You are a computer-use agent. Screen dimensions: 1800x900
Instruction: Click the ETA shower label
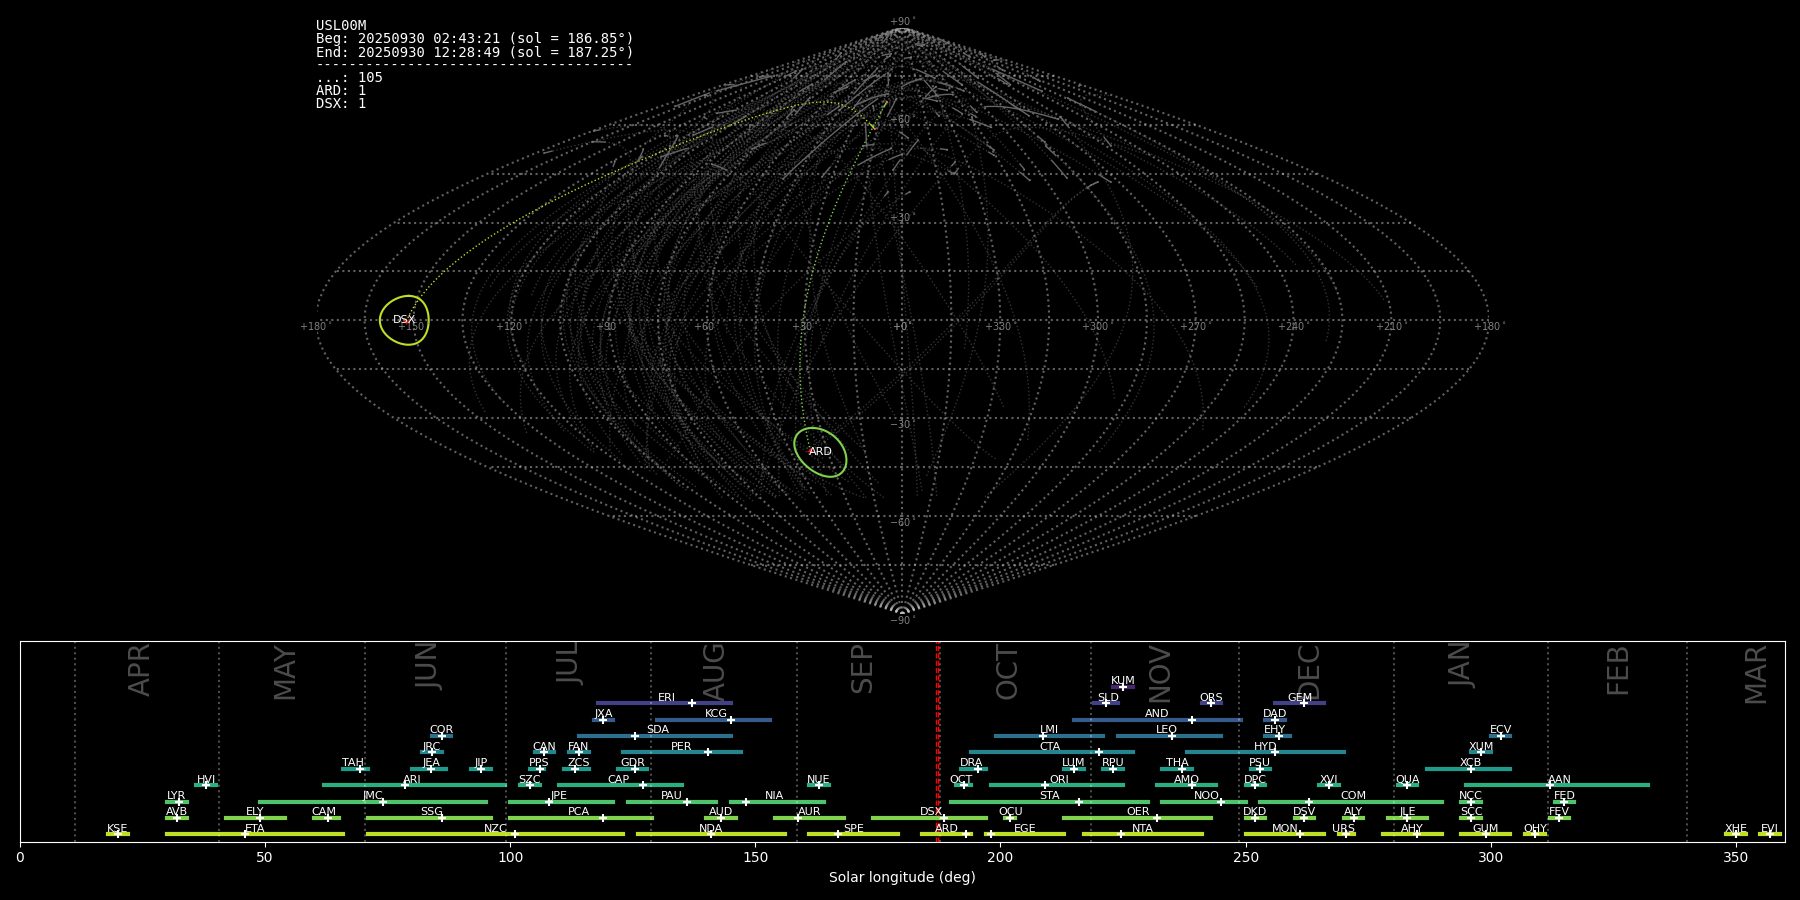click(x=255, y=829)
